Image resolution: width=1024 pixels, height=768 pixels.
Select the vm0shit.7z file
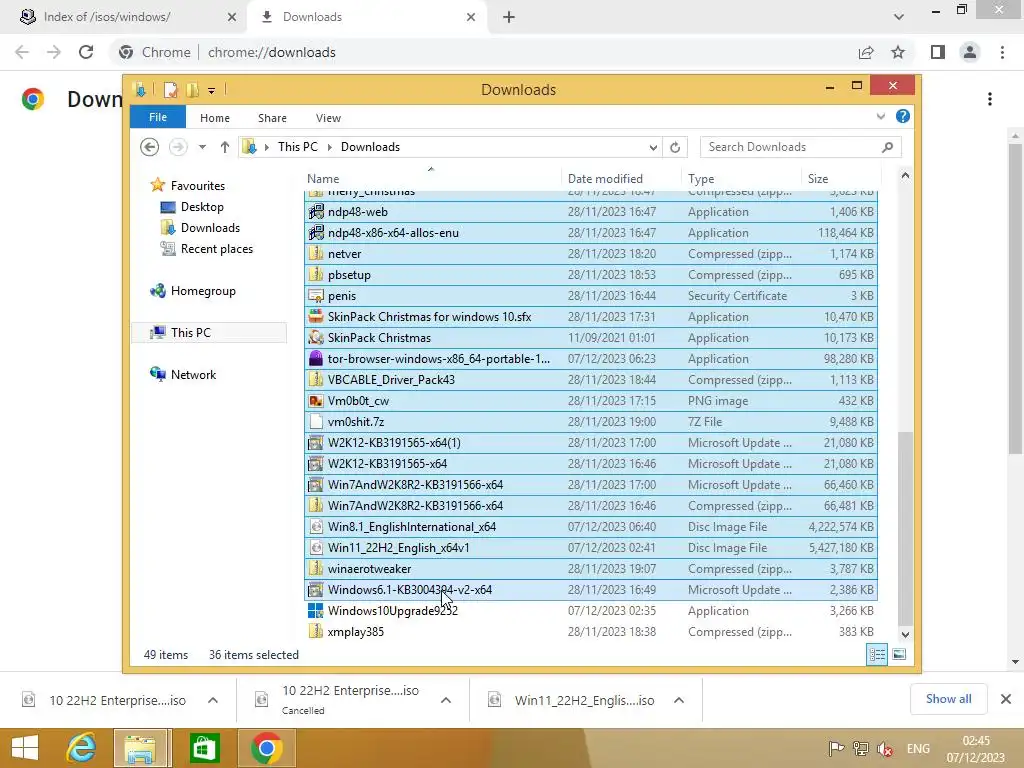coord(590,422)
